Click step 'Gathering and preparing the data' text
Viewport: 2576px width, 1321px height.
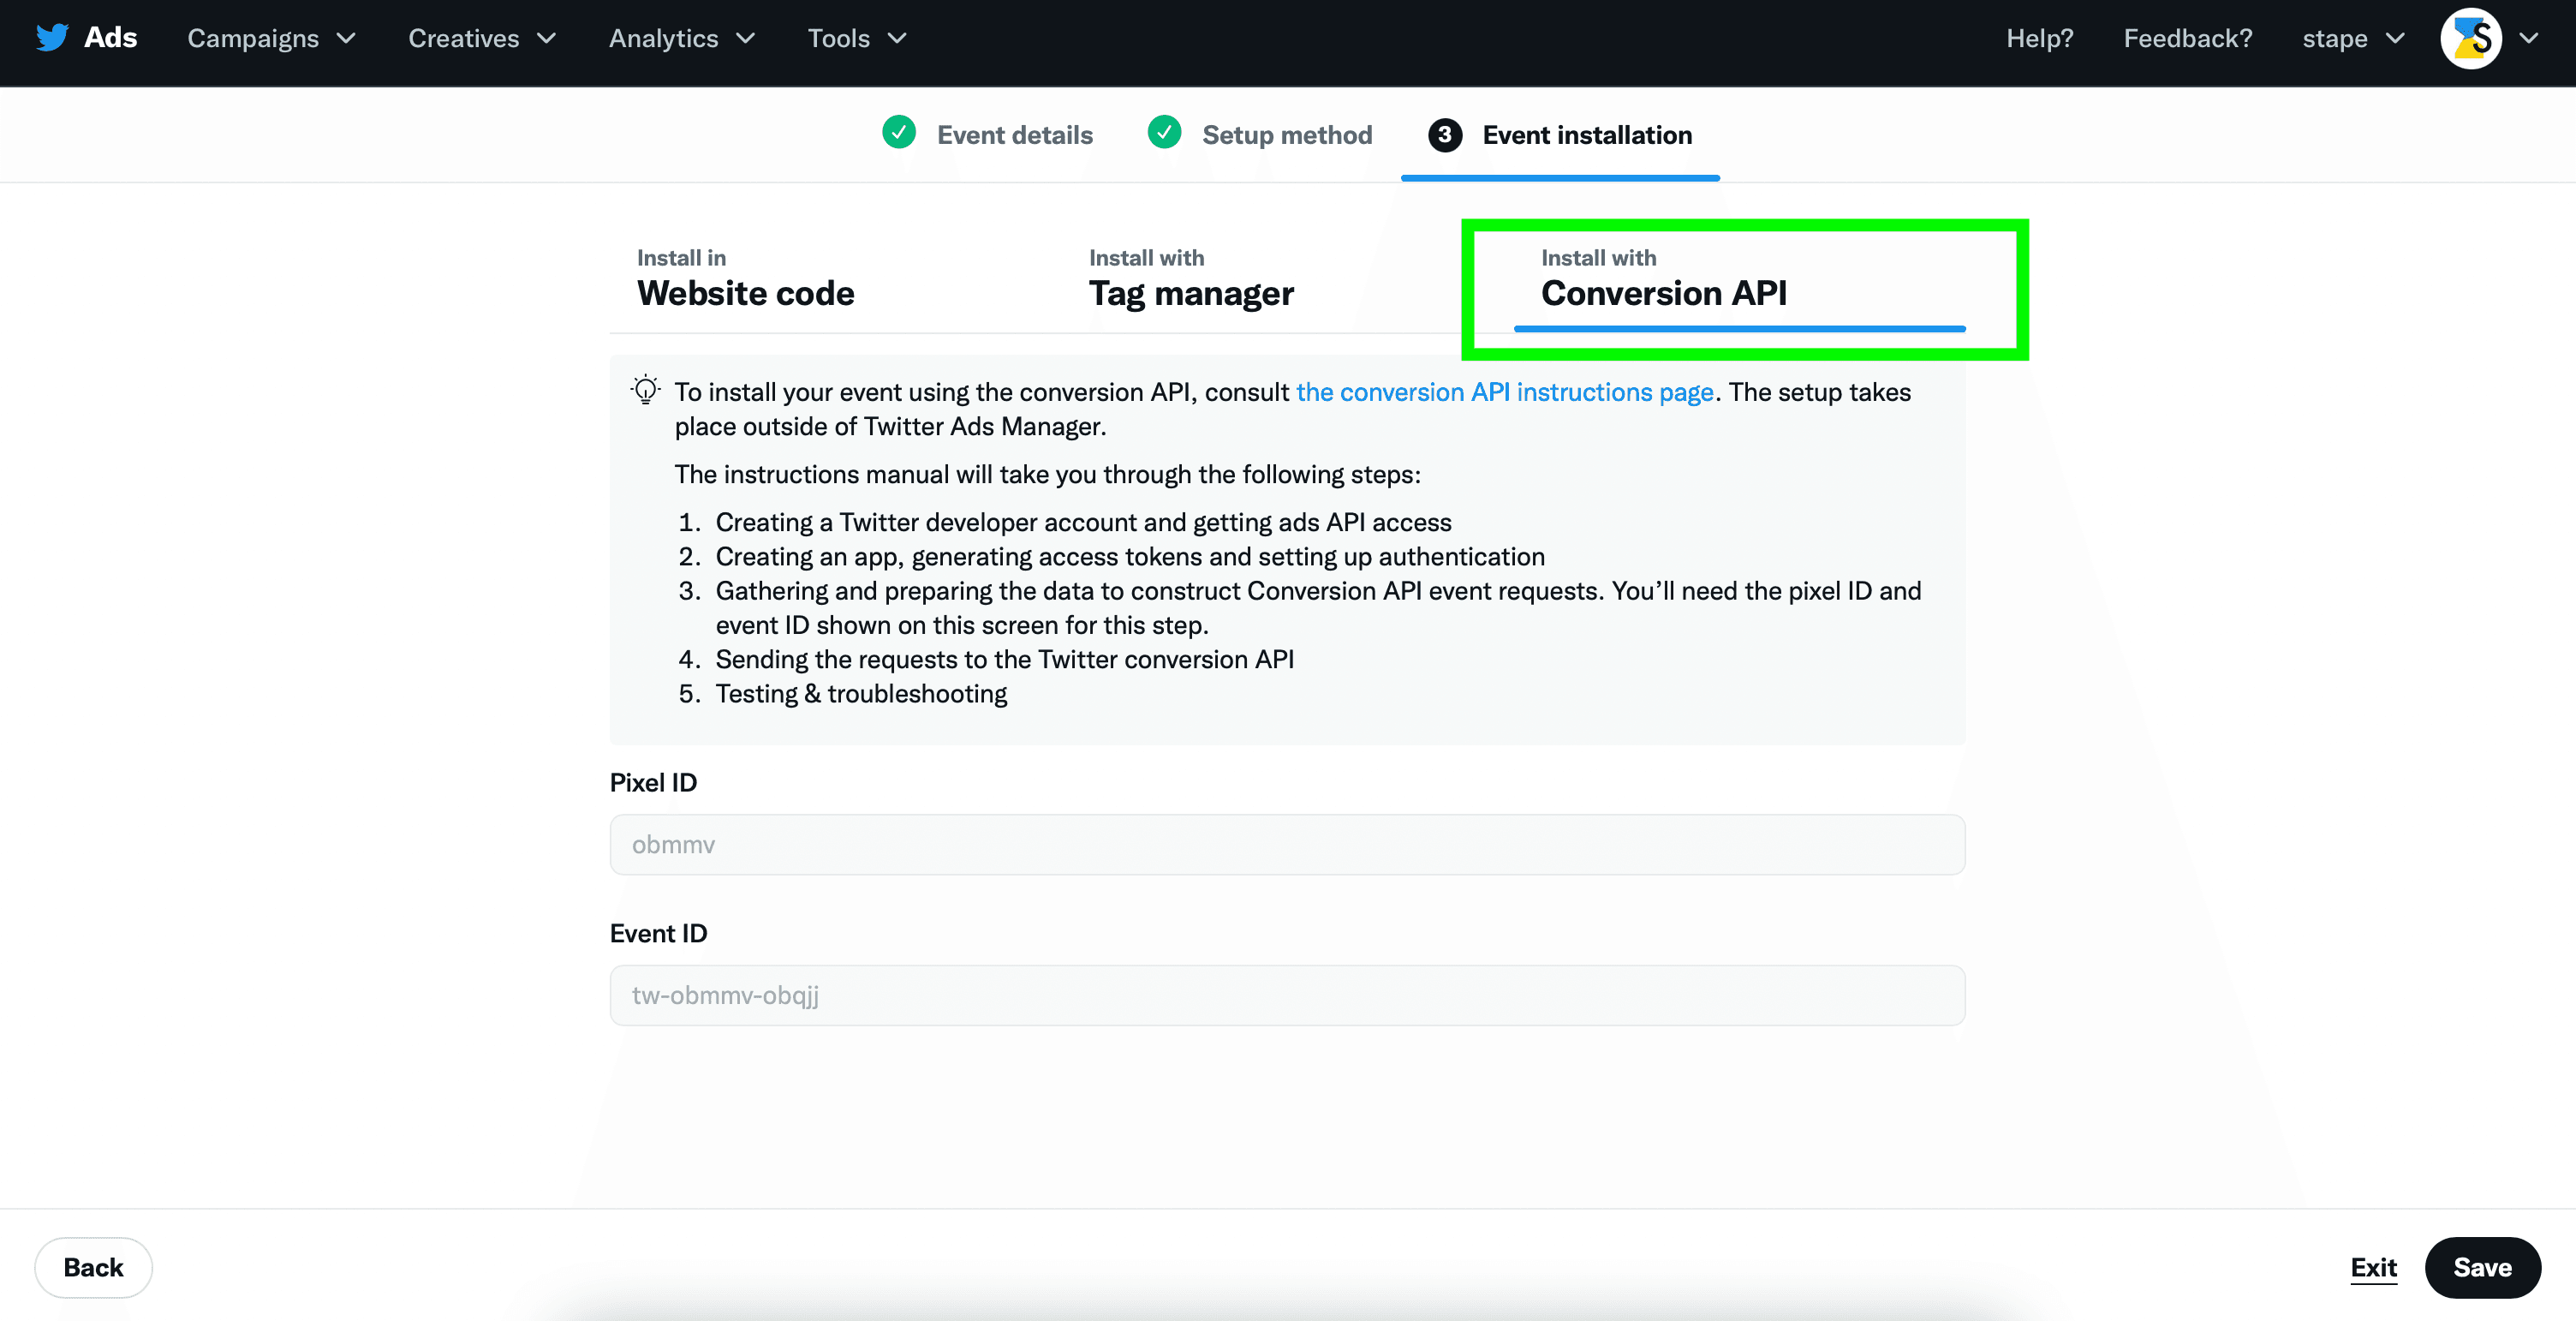pos(1318,607)
